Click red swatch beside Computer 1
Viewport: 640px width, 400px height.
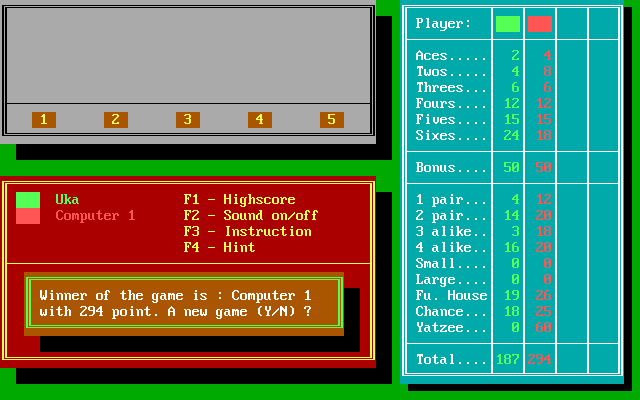tap(28, 216)
